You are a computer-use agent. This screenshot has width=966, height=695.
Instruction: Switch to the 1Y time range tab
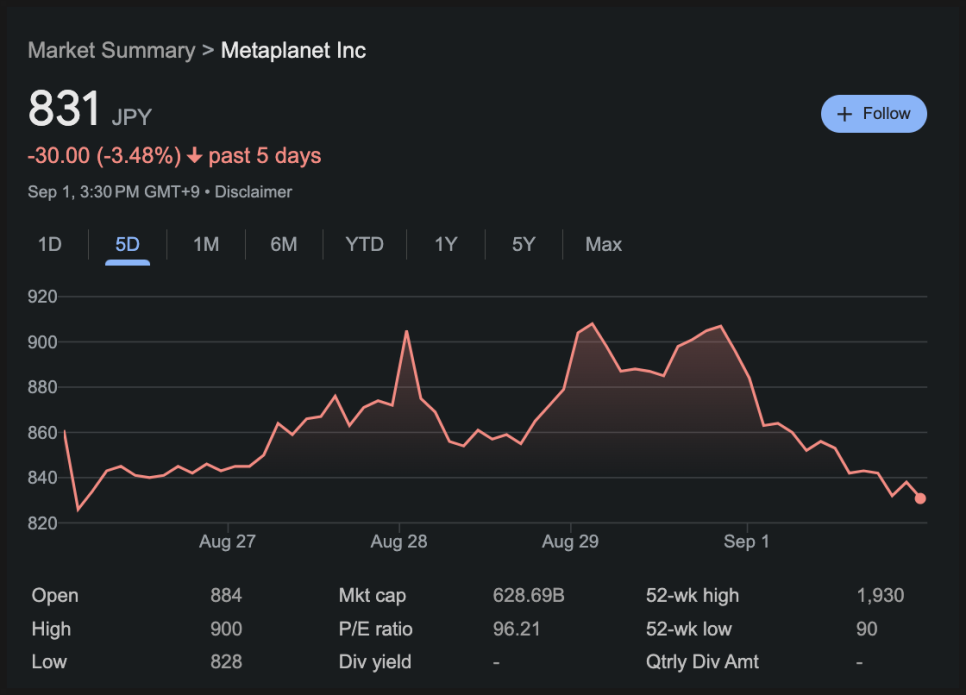(x=446, y=245)
